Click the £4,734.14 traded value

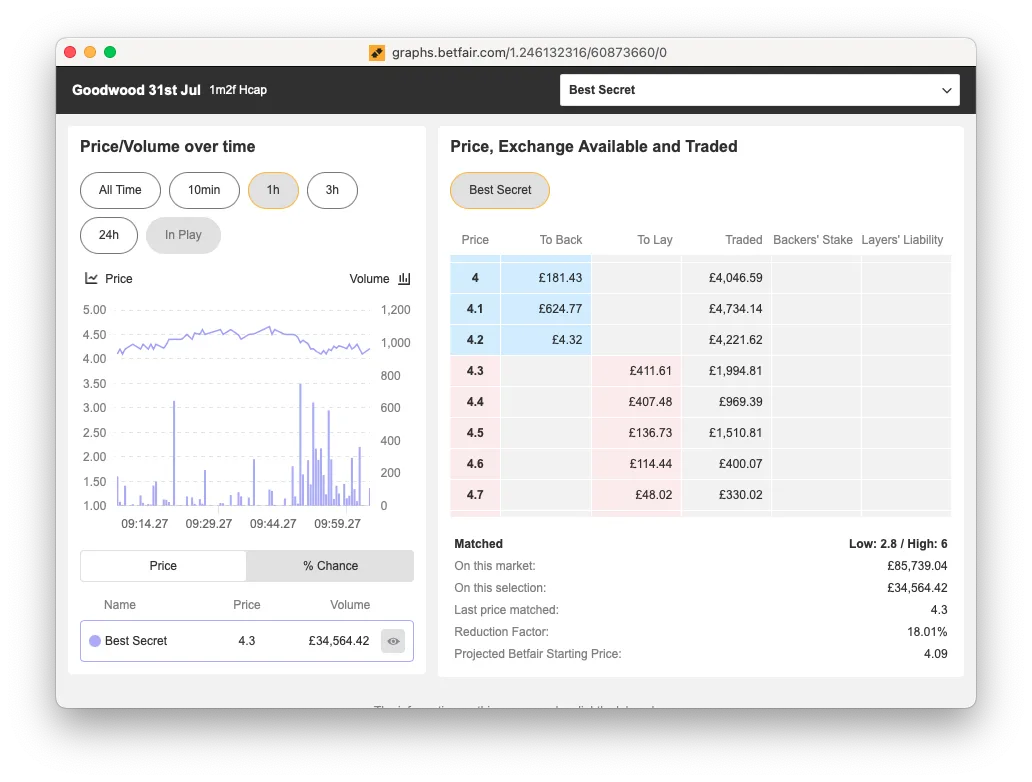[735, 309]
